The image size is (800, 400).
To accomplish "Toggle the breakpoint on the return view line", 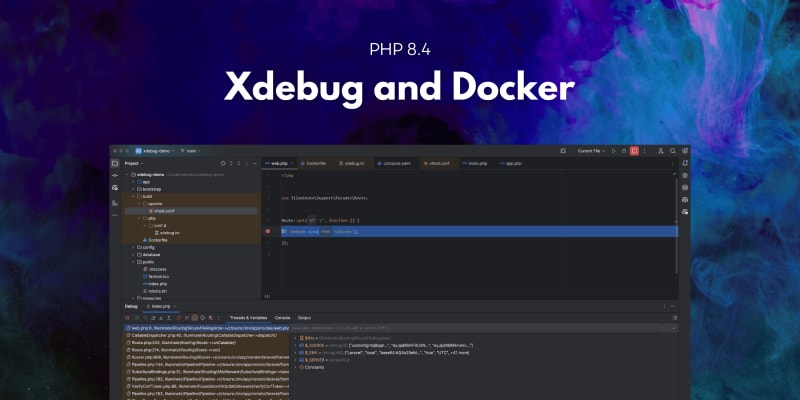I will [267, 231].
